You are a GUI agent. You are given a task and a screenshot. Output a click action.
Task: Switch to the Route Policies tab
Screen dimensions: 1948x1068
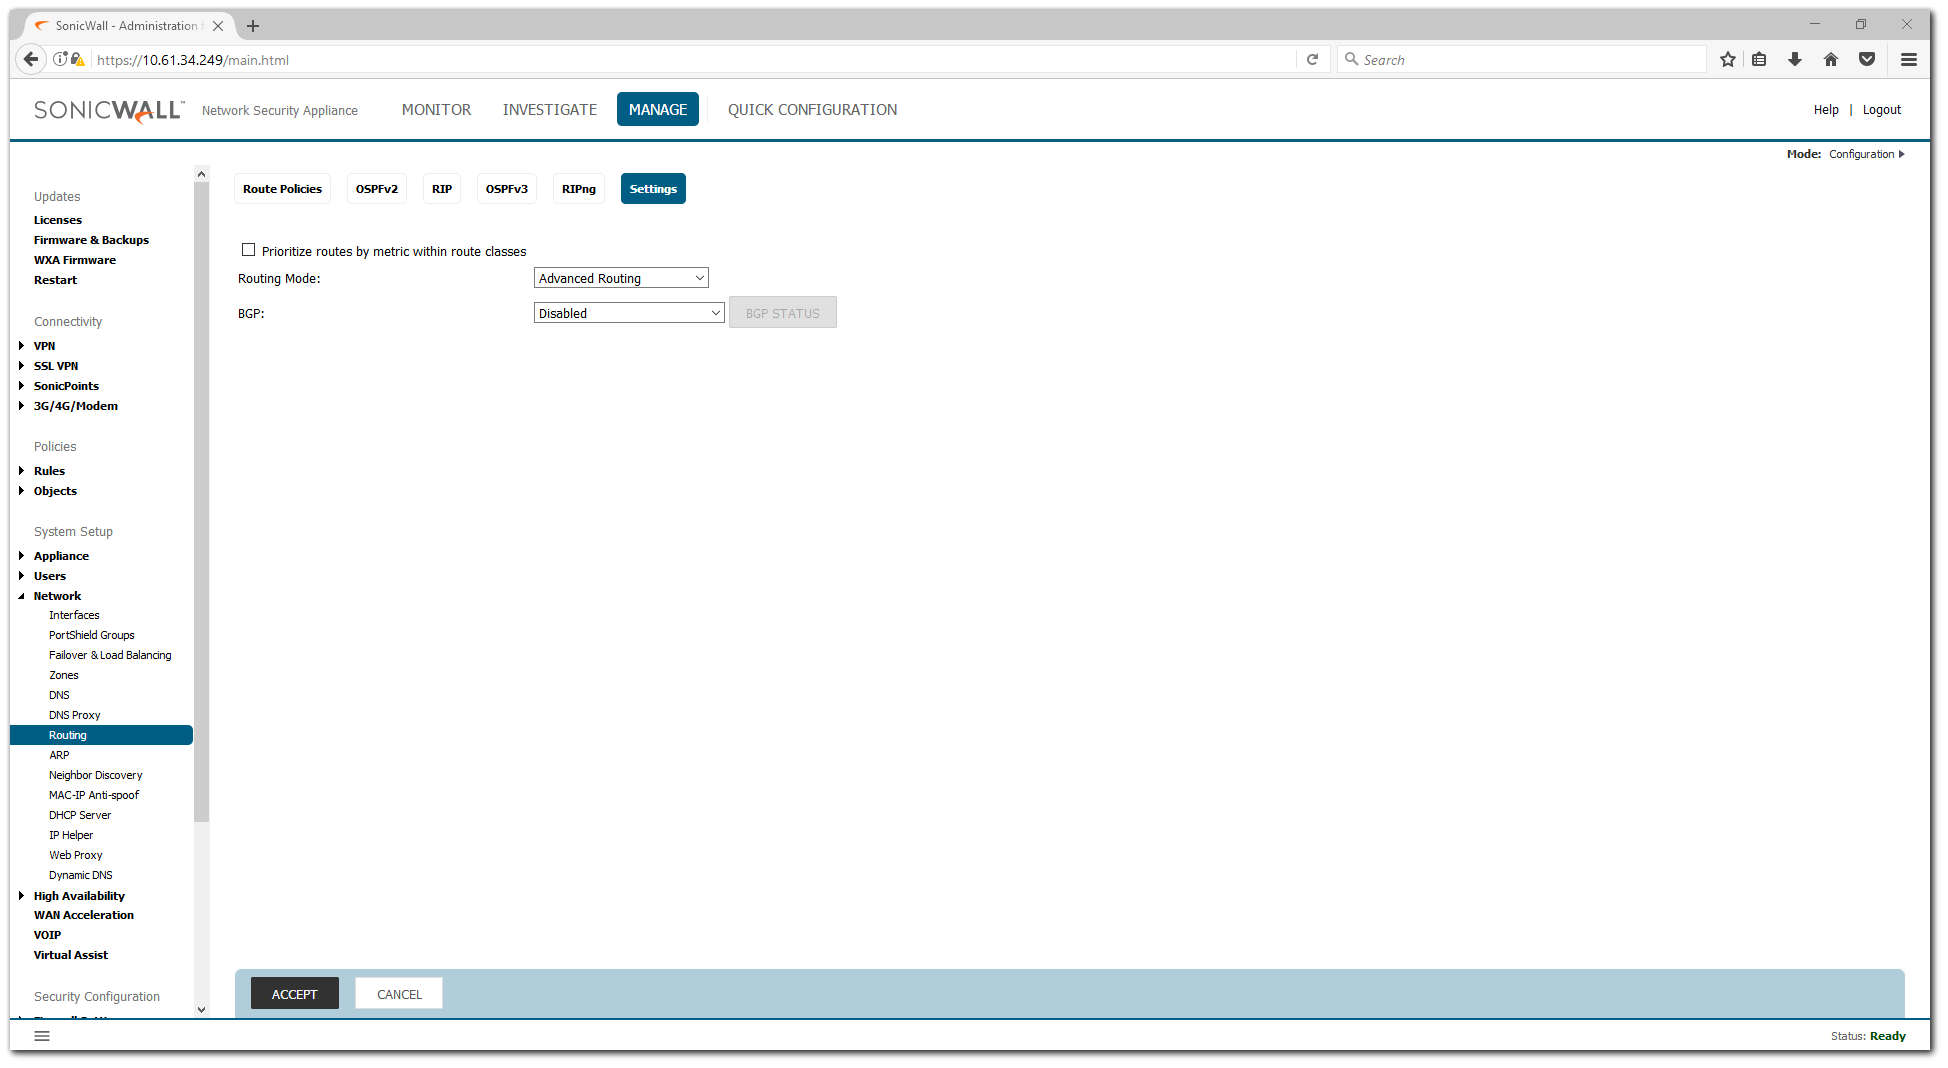click(282, 189)
